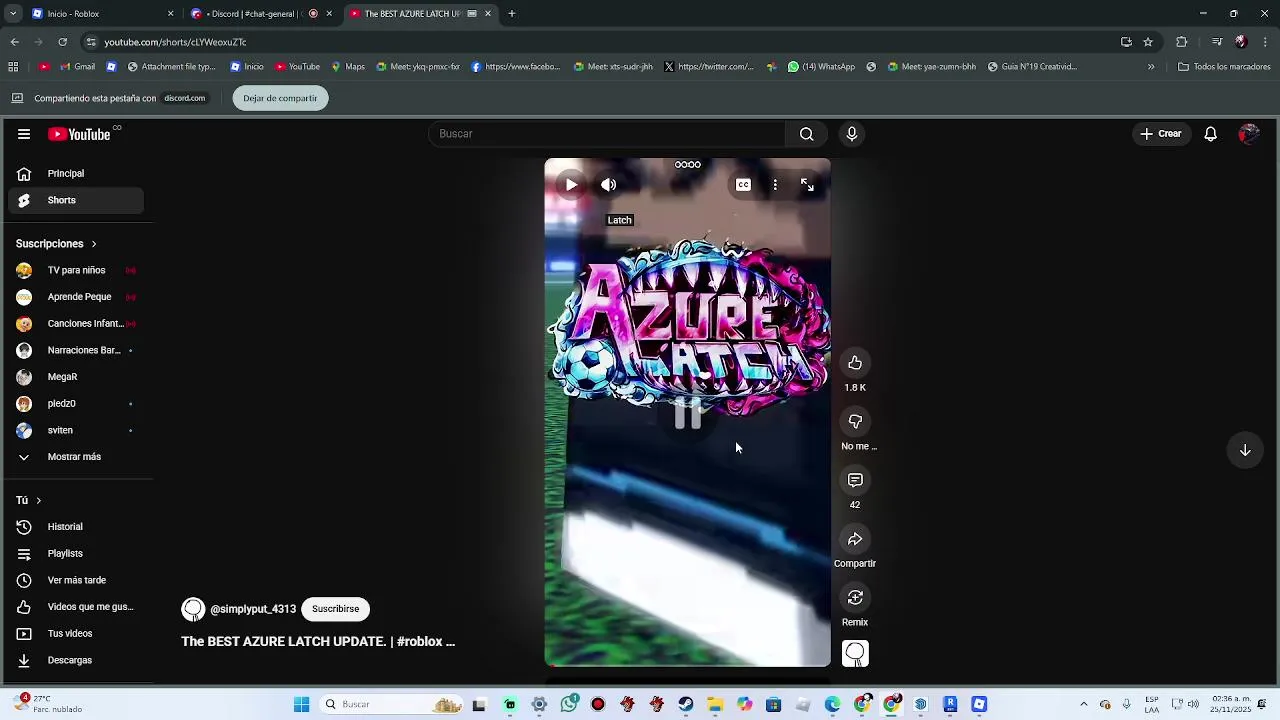The image size is (1280, 720).
Task: Reload the page
Action: click(62, 42)
